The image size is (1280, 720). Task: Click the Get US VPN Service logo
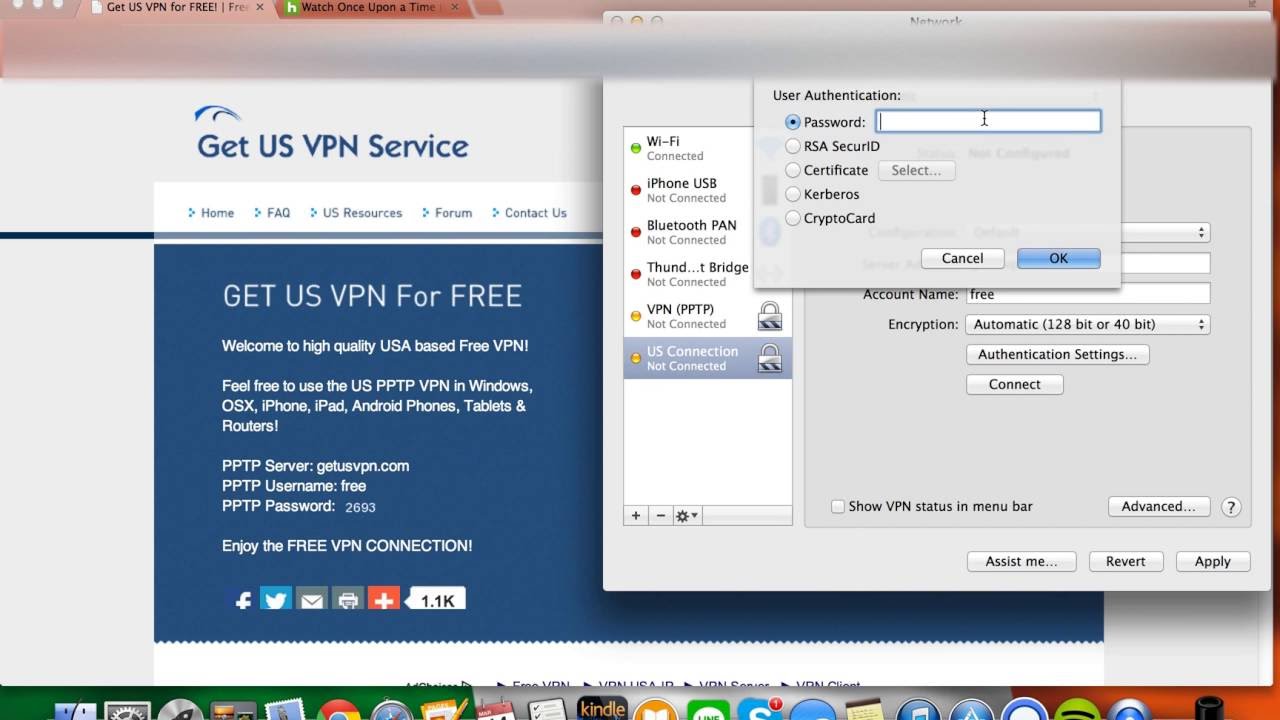coord(332,133)
